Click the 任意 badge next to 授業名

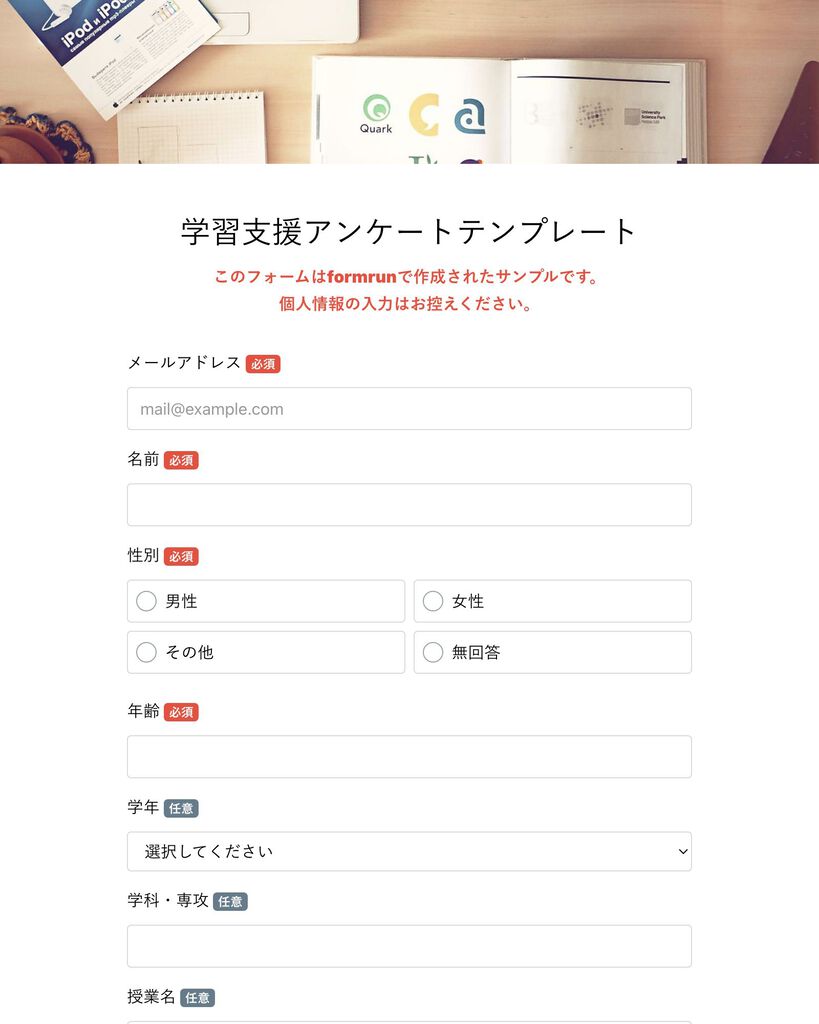tap(197, 997)
